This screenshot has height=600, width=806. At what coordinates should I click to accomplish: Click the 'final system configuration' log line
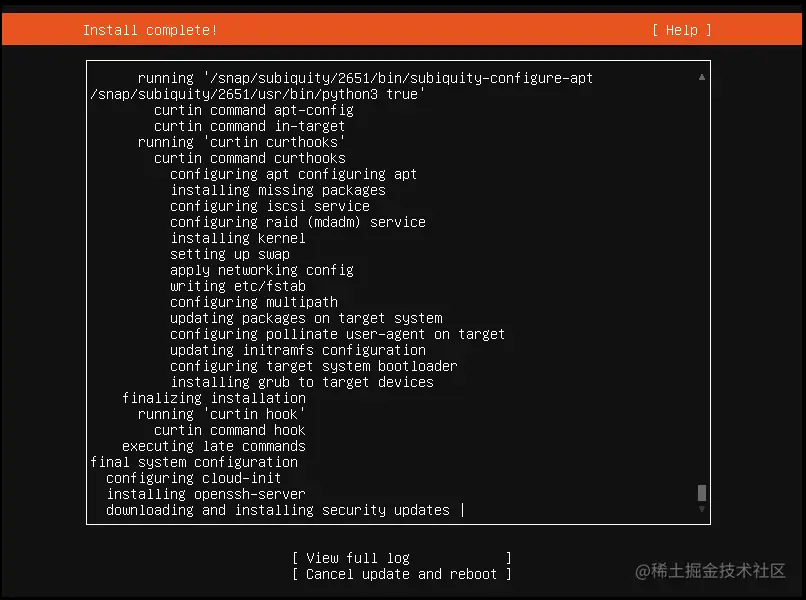click(x=194, y=462)
